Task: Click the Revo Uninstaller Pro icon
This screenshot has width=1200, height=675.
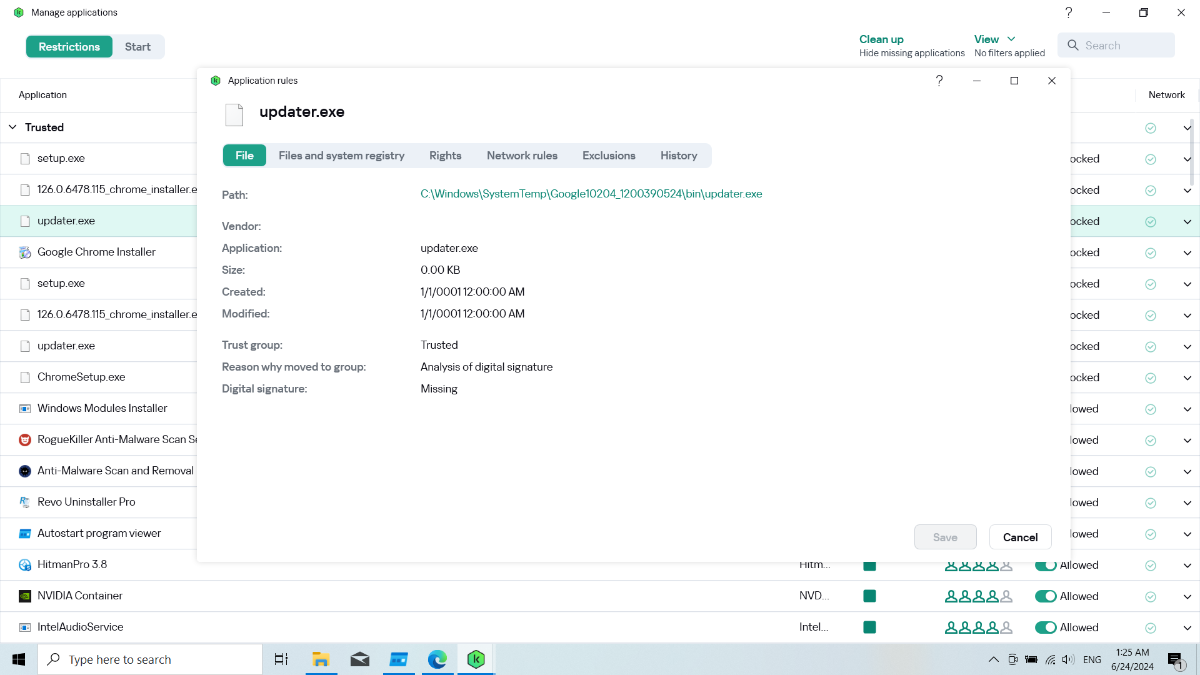Action: click(25, 502)
